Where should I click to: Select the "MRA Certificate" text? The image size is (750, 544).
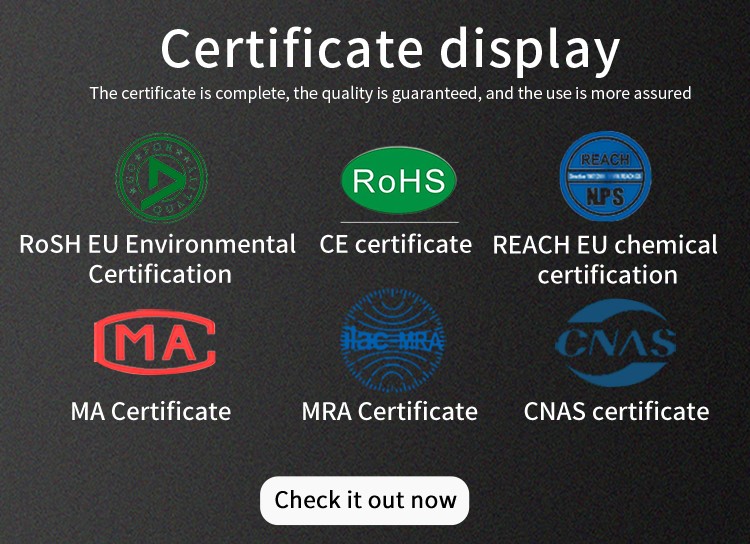coord(390,411)
